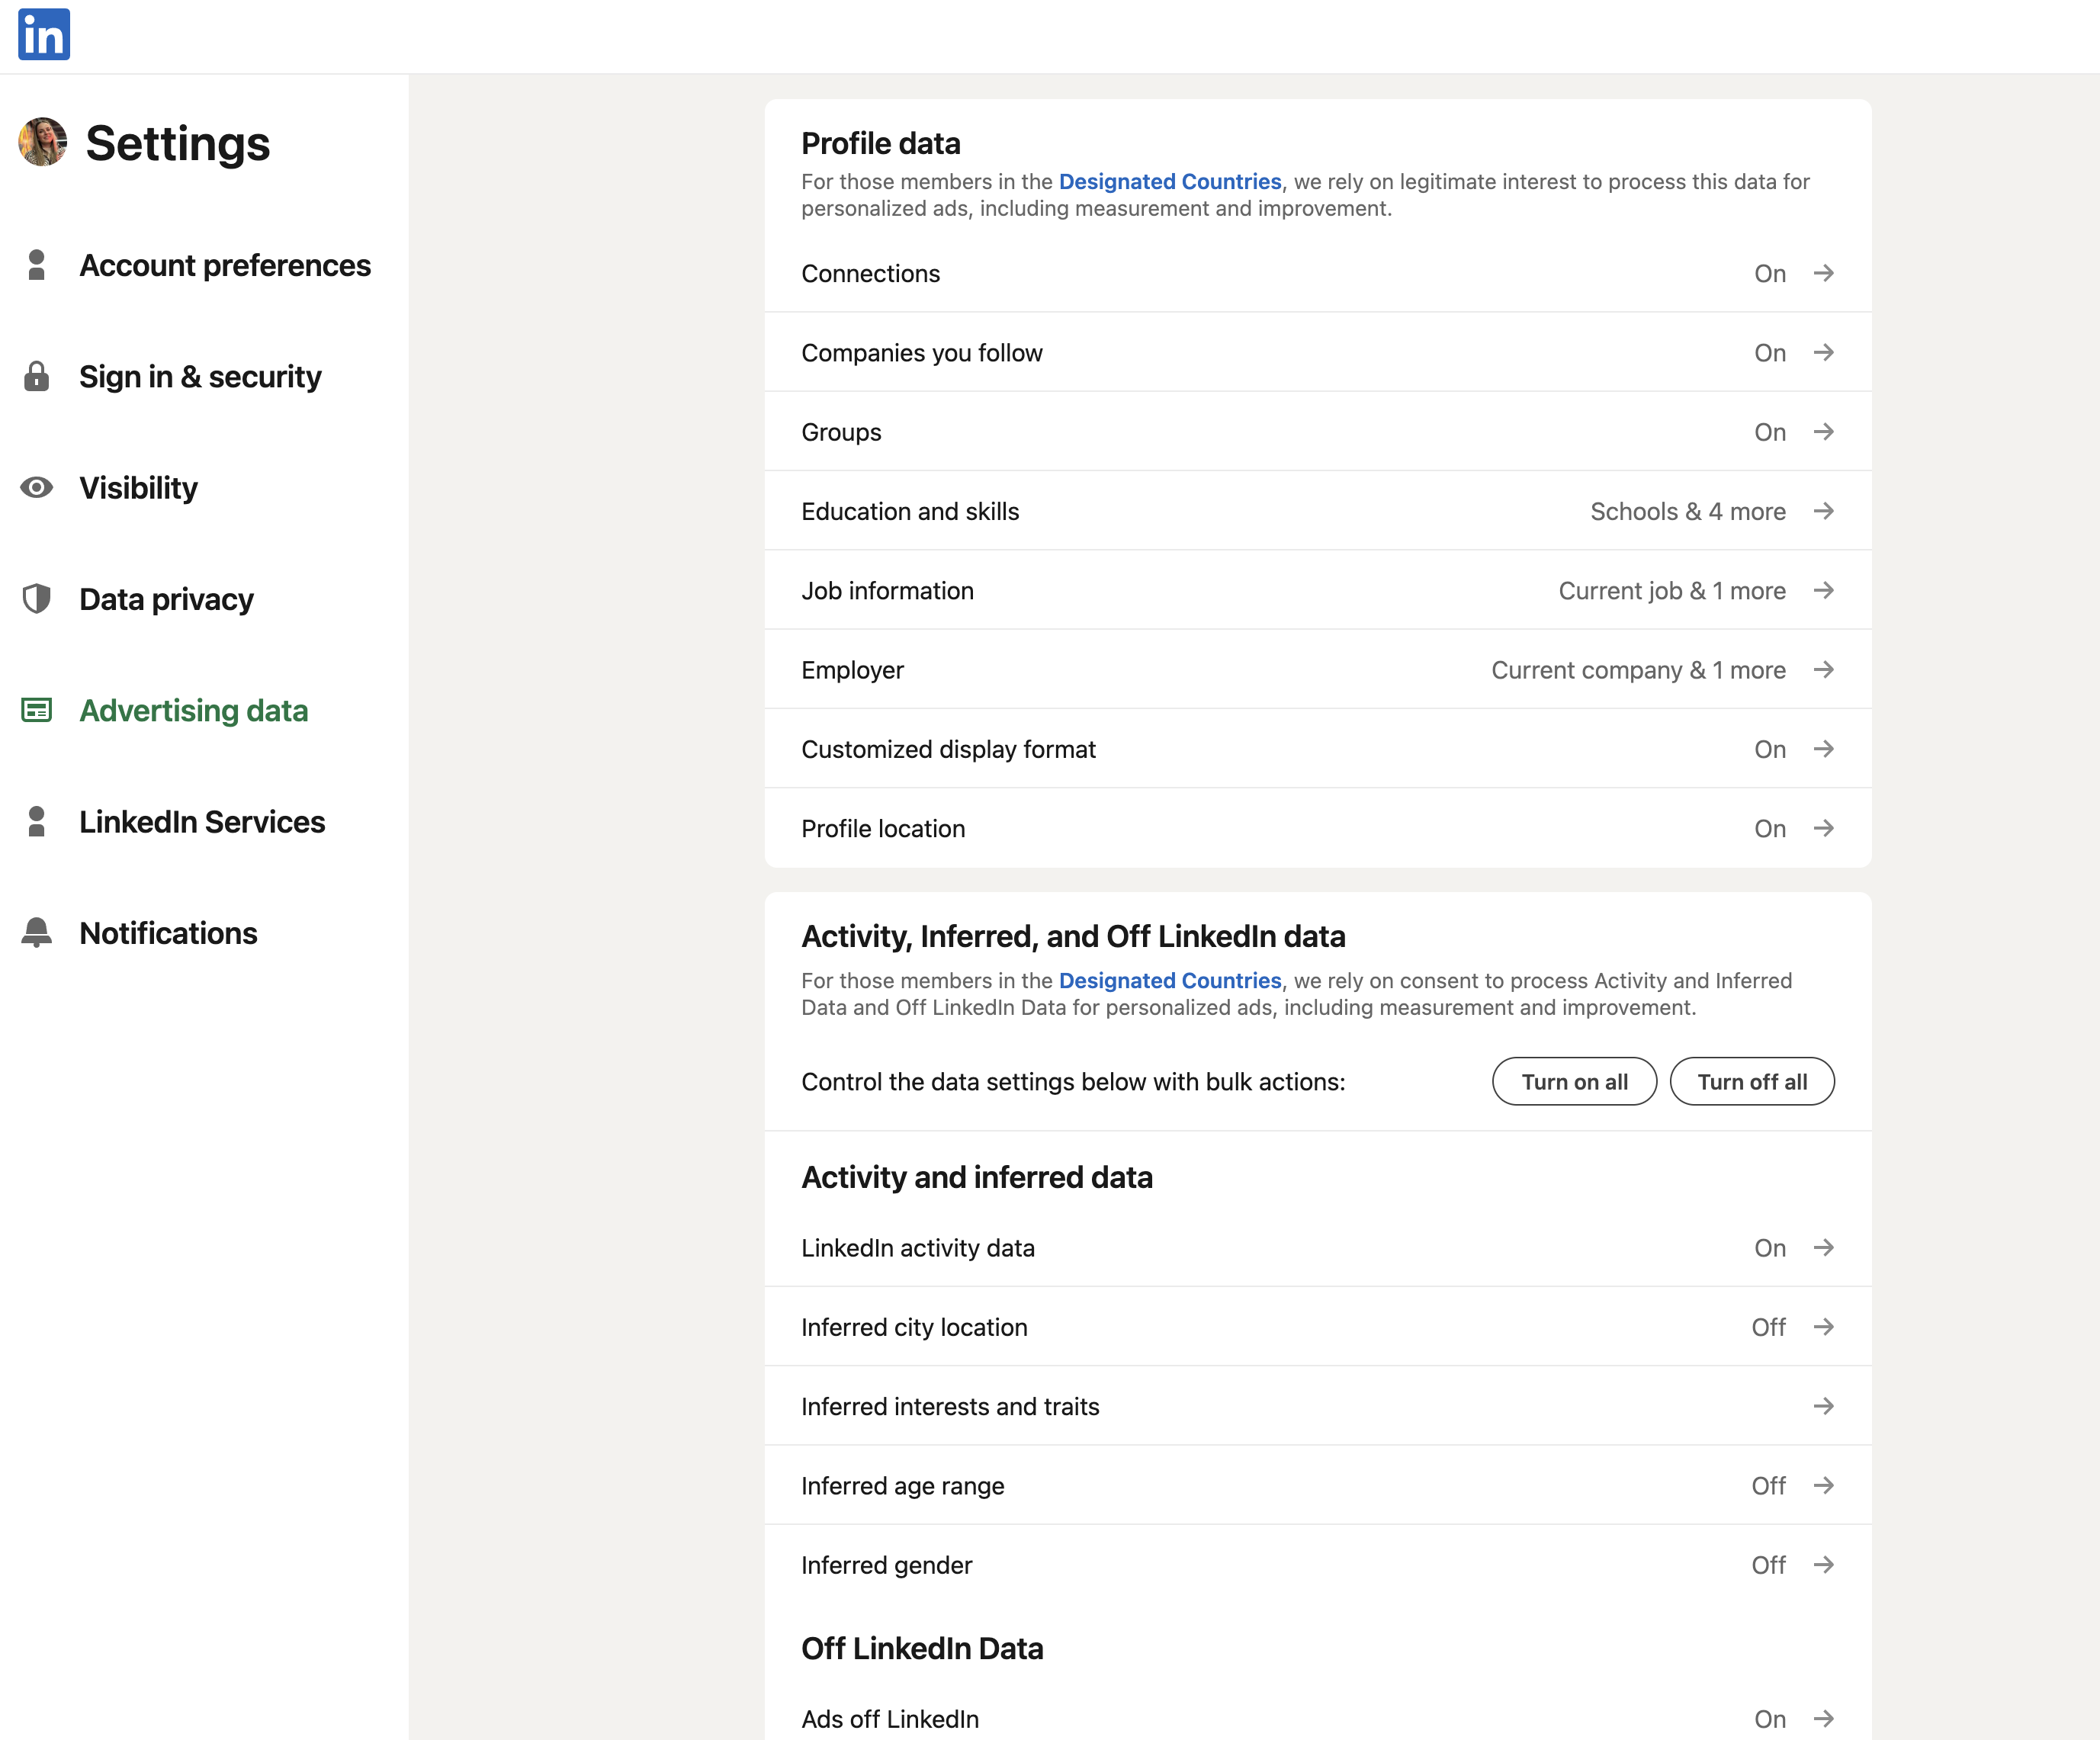Click the Turn off all button
The image size is (2100, 1740).
click(x=1752, y=1081)
